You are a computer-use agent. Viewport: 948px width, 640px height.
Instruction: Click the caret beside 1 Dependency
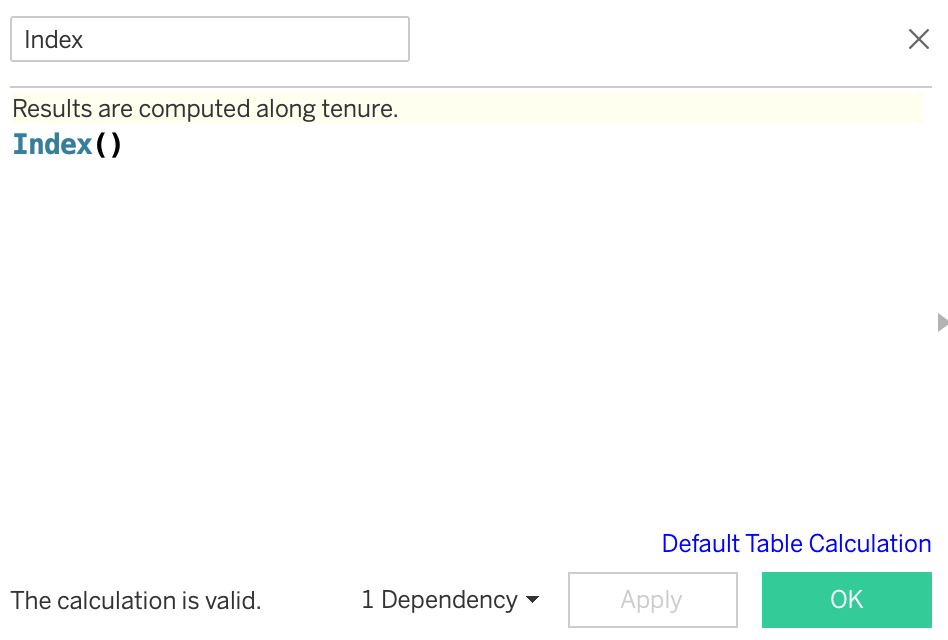(x=532, y=600)
